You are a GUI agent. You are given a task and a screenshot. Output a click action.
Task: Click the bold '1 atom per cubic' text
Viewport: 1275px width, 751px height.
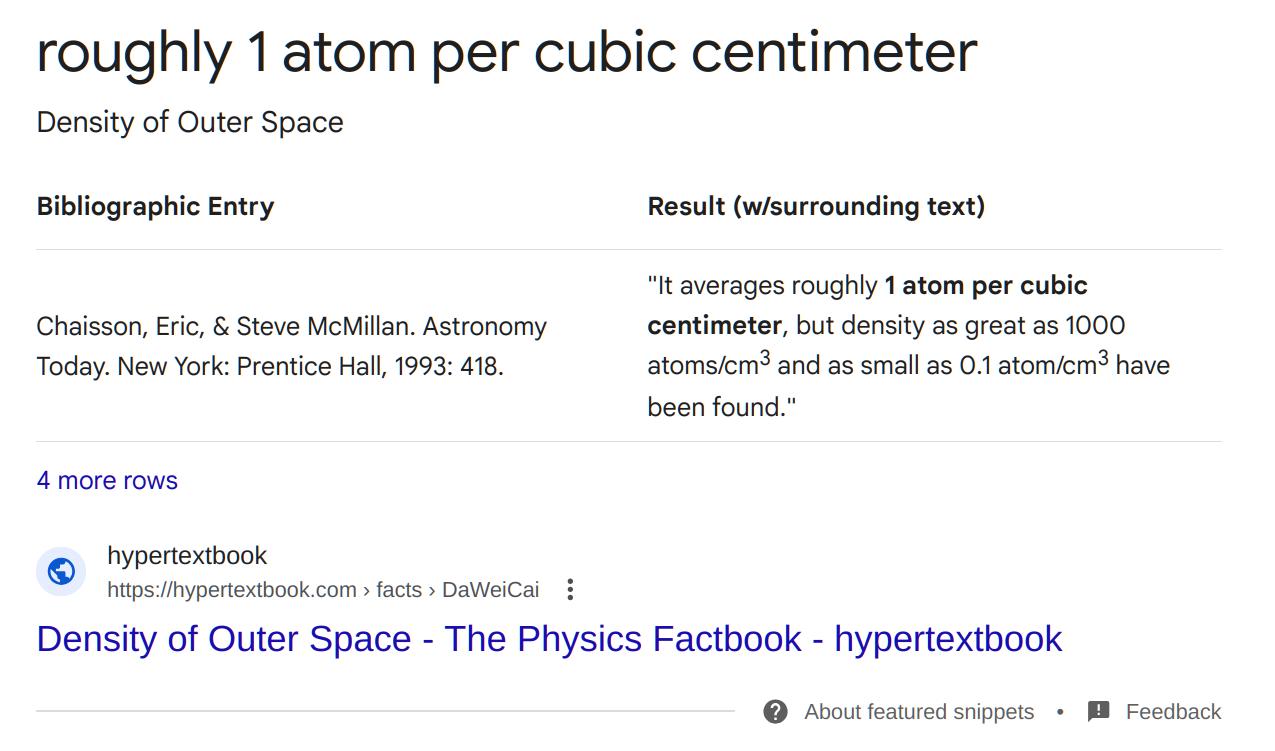986,285
